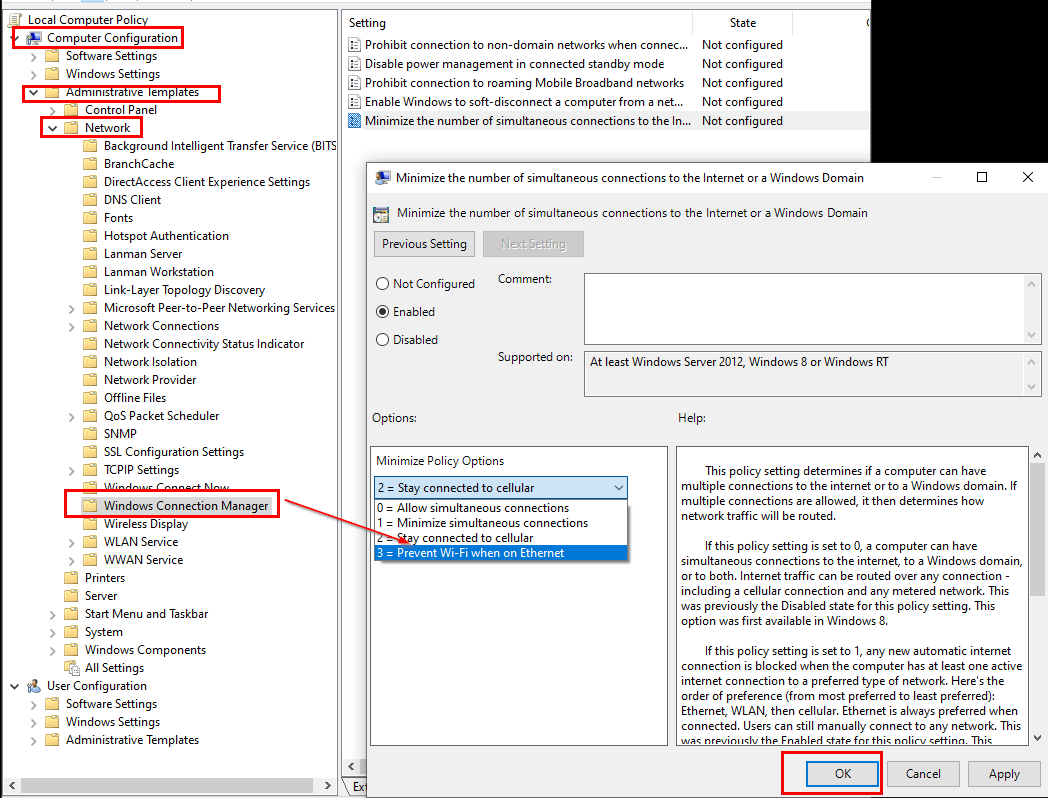Viewport: 1048px width, 798px height.
Task: Select 'Network Connectivity Status Indicator' folder
Action: point(204,344)
